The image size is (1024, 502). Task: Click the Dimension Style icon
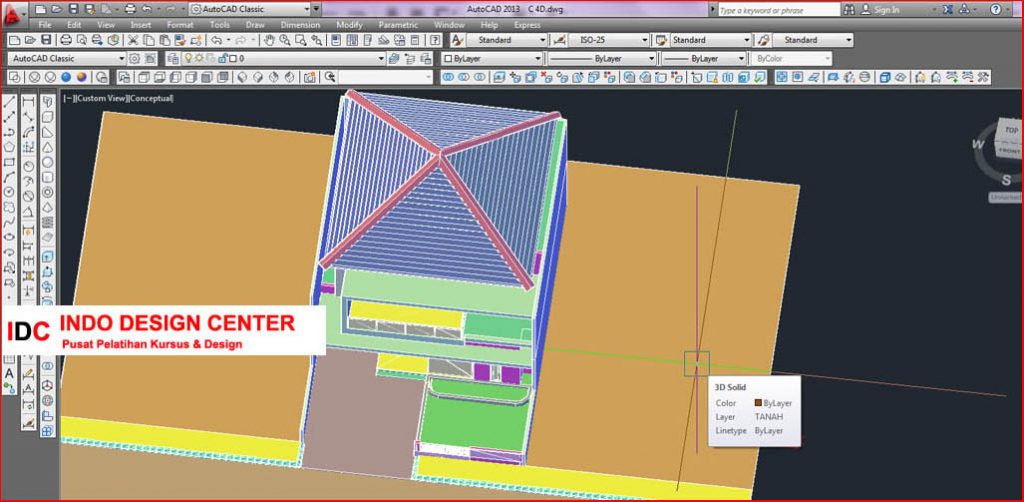pyautogui.click(x=559, y=40)
